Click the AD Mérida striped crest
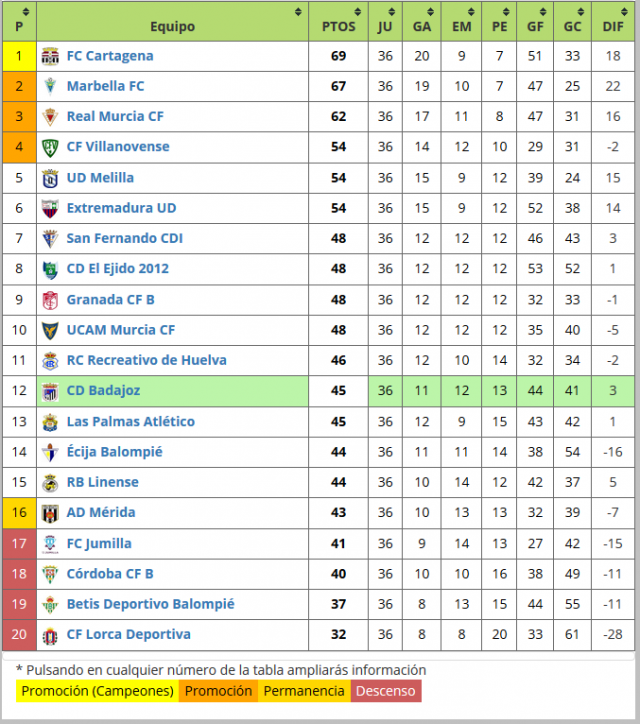640x724 pixels. point(50,513)
